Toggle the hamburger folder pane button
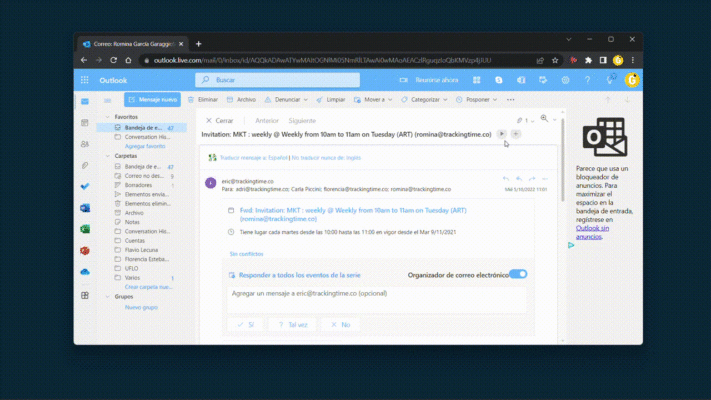This screenshot has height=400, width=711. pos(107,101)
